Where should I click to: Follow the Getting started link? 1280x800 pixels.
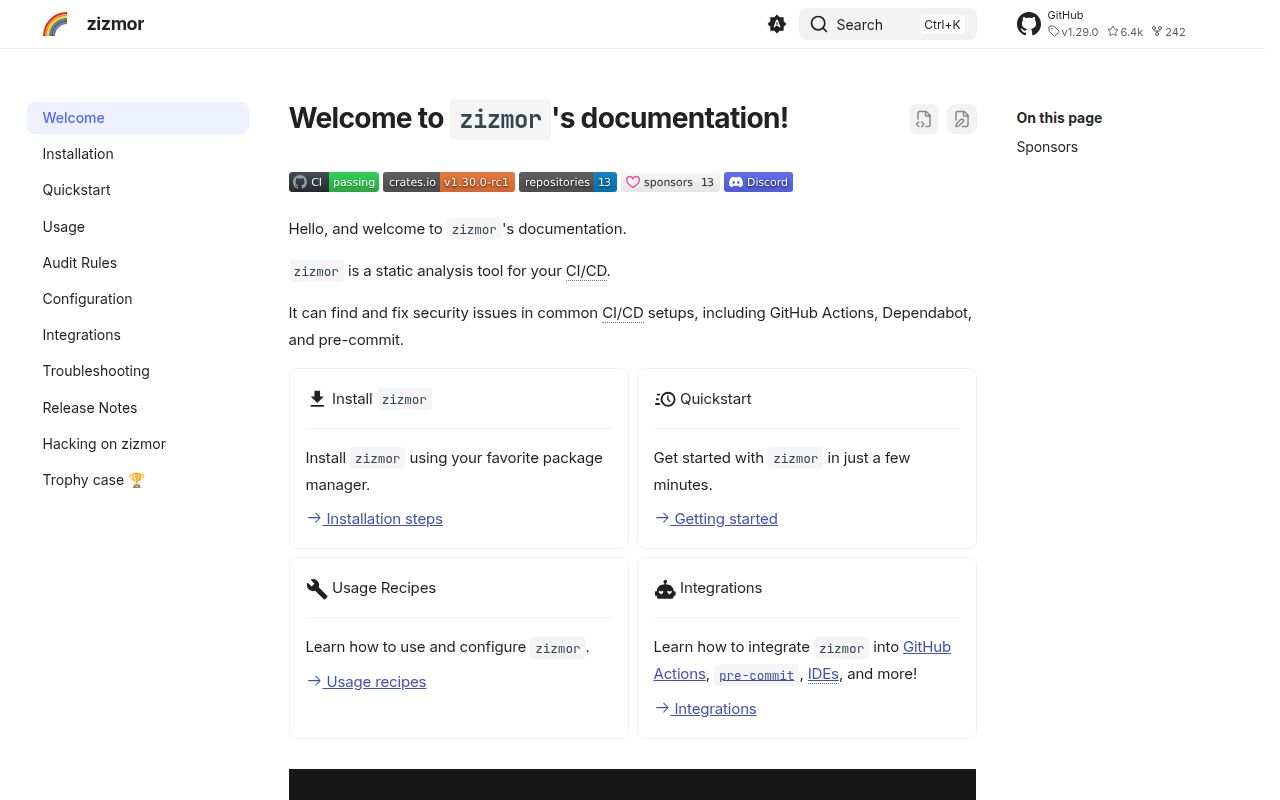point(716,519)
